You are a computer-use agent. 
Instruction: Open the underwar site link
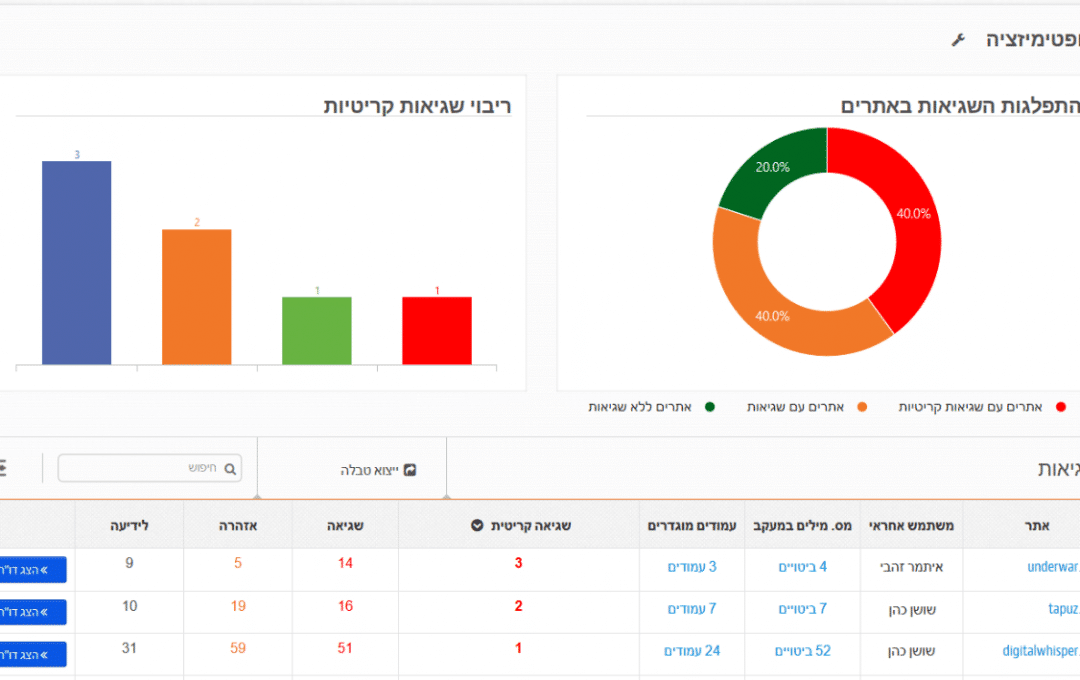coord(1053,567)
